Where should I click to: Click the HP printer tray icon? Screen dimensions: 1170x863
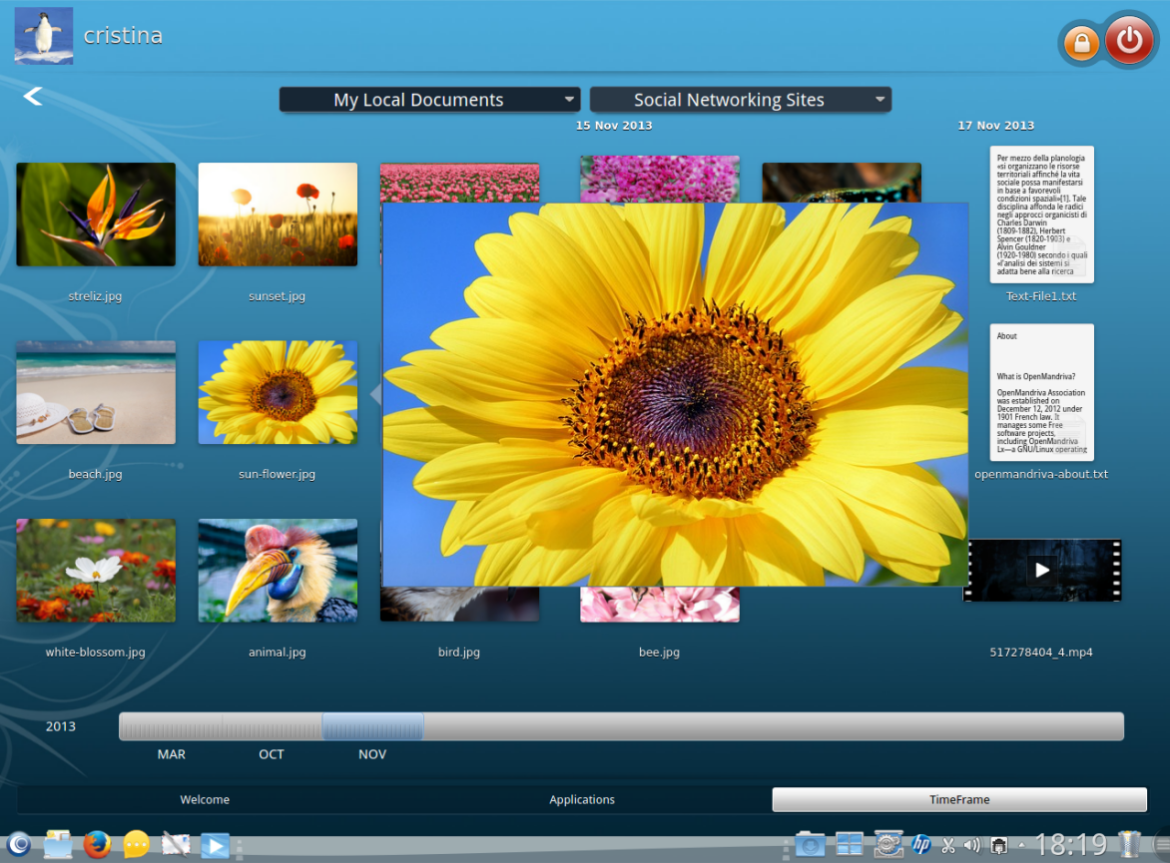pos(921,845)
